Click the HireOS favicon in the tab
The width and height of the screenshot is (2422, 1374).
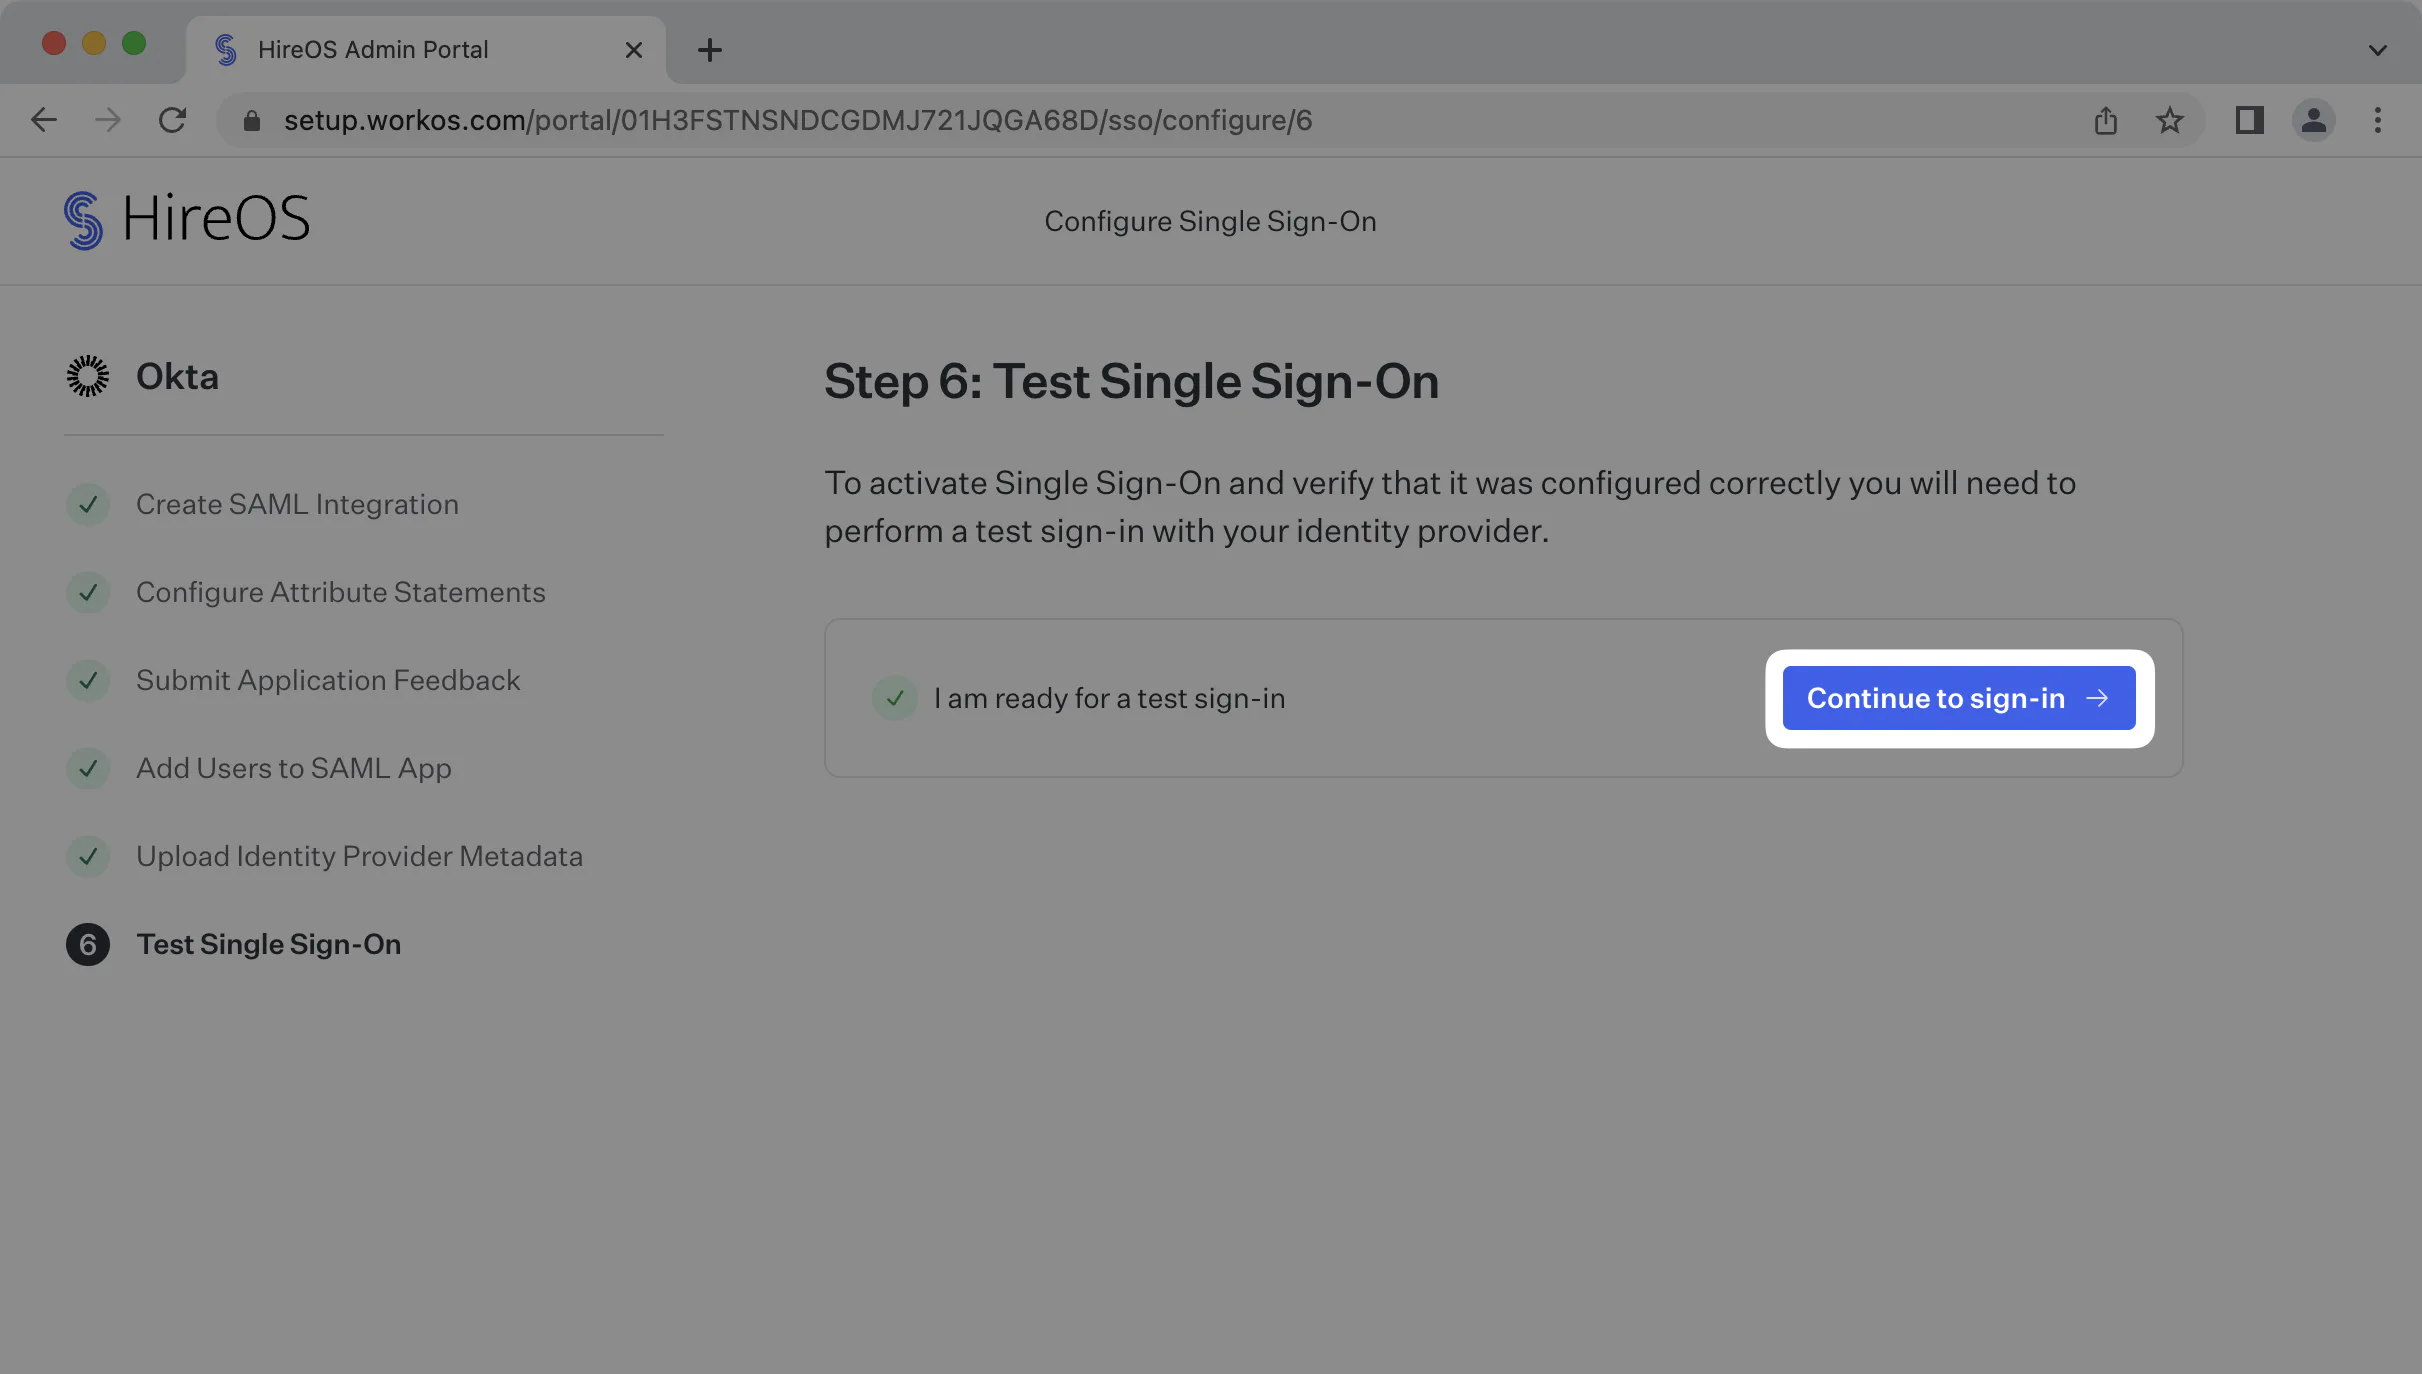226,50
